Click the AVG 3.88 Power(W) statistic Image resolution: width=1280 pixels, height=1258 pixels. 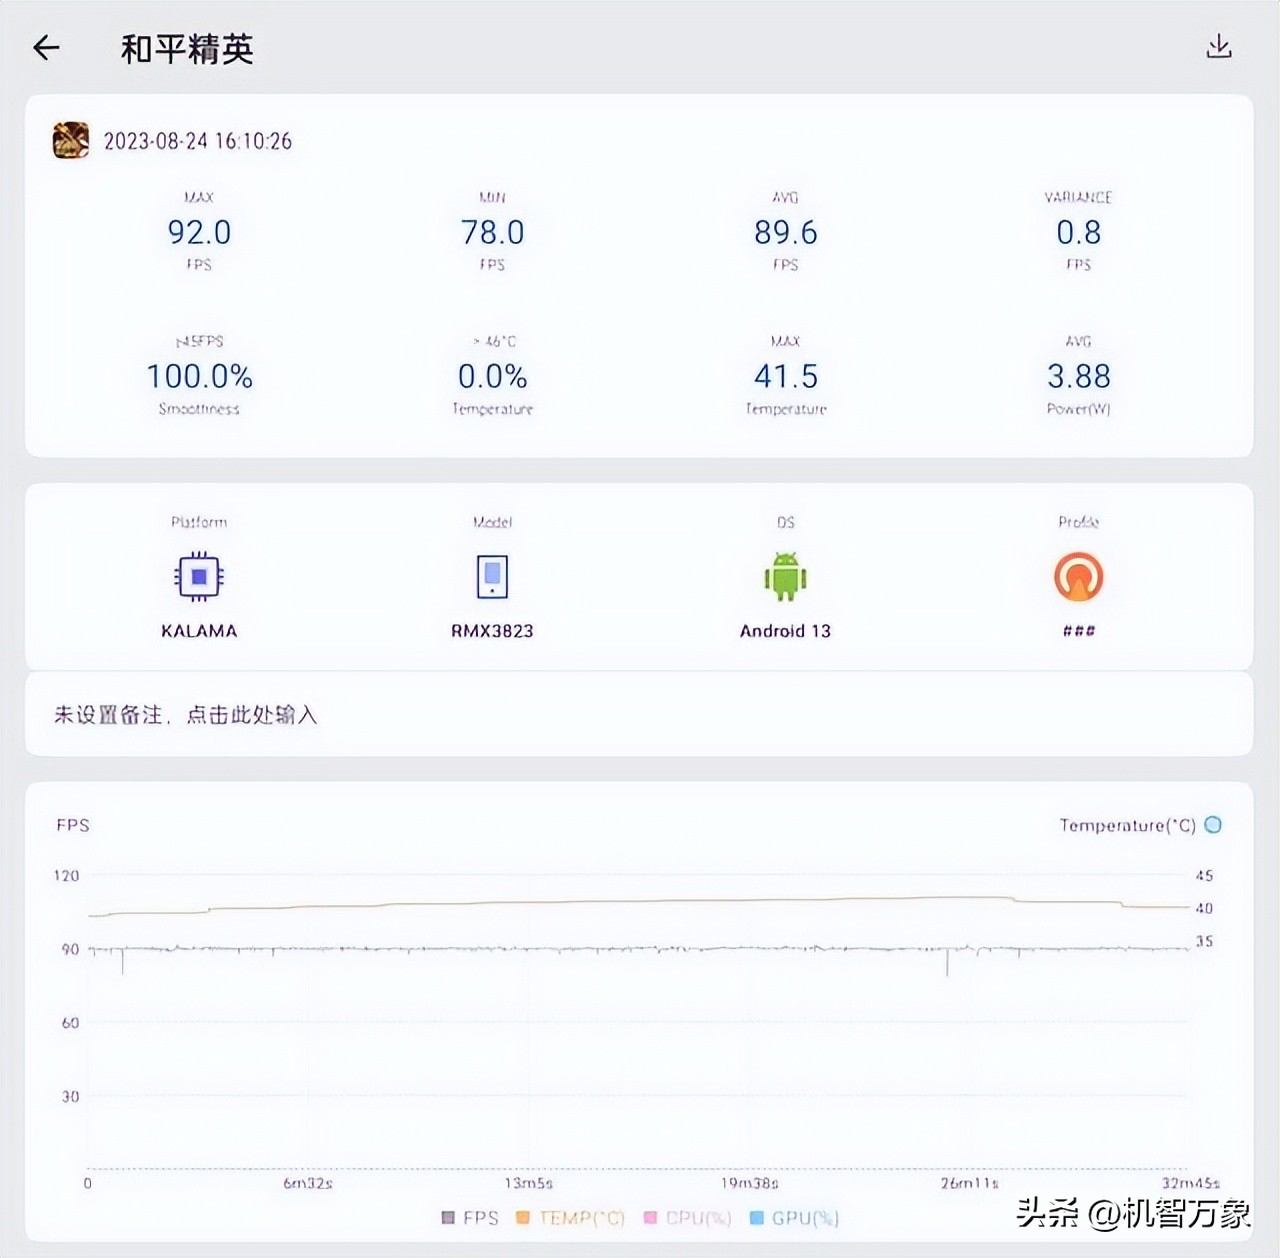click(x=1079, y=377)
